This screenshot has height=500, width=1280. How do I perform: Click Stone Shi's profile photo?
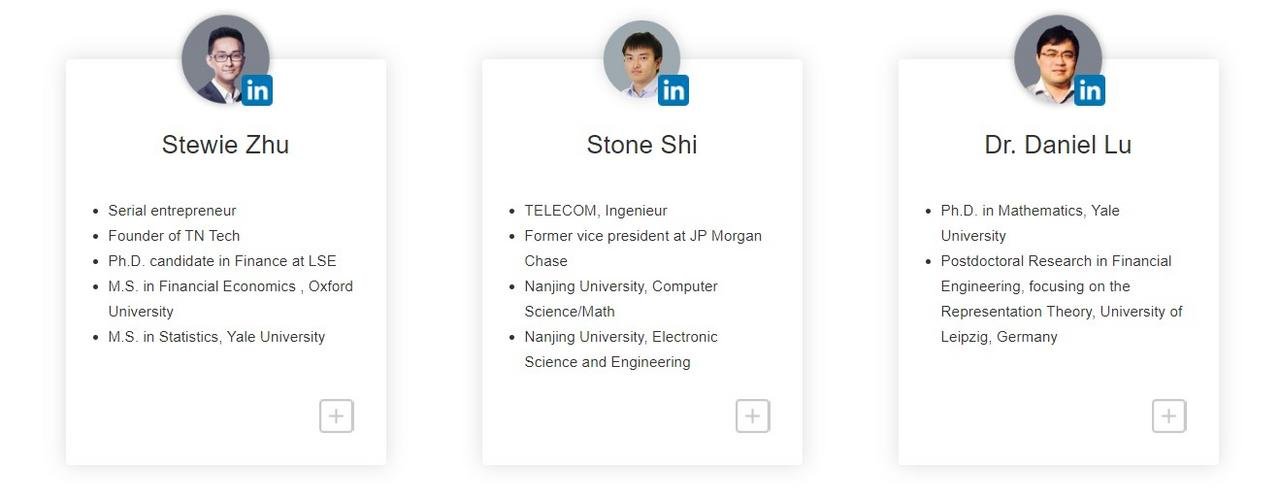pos(642,59)
